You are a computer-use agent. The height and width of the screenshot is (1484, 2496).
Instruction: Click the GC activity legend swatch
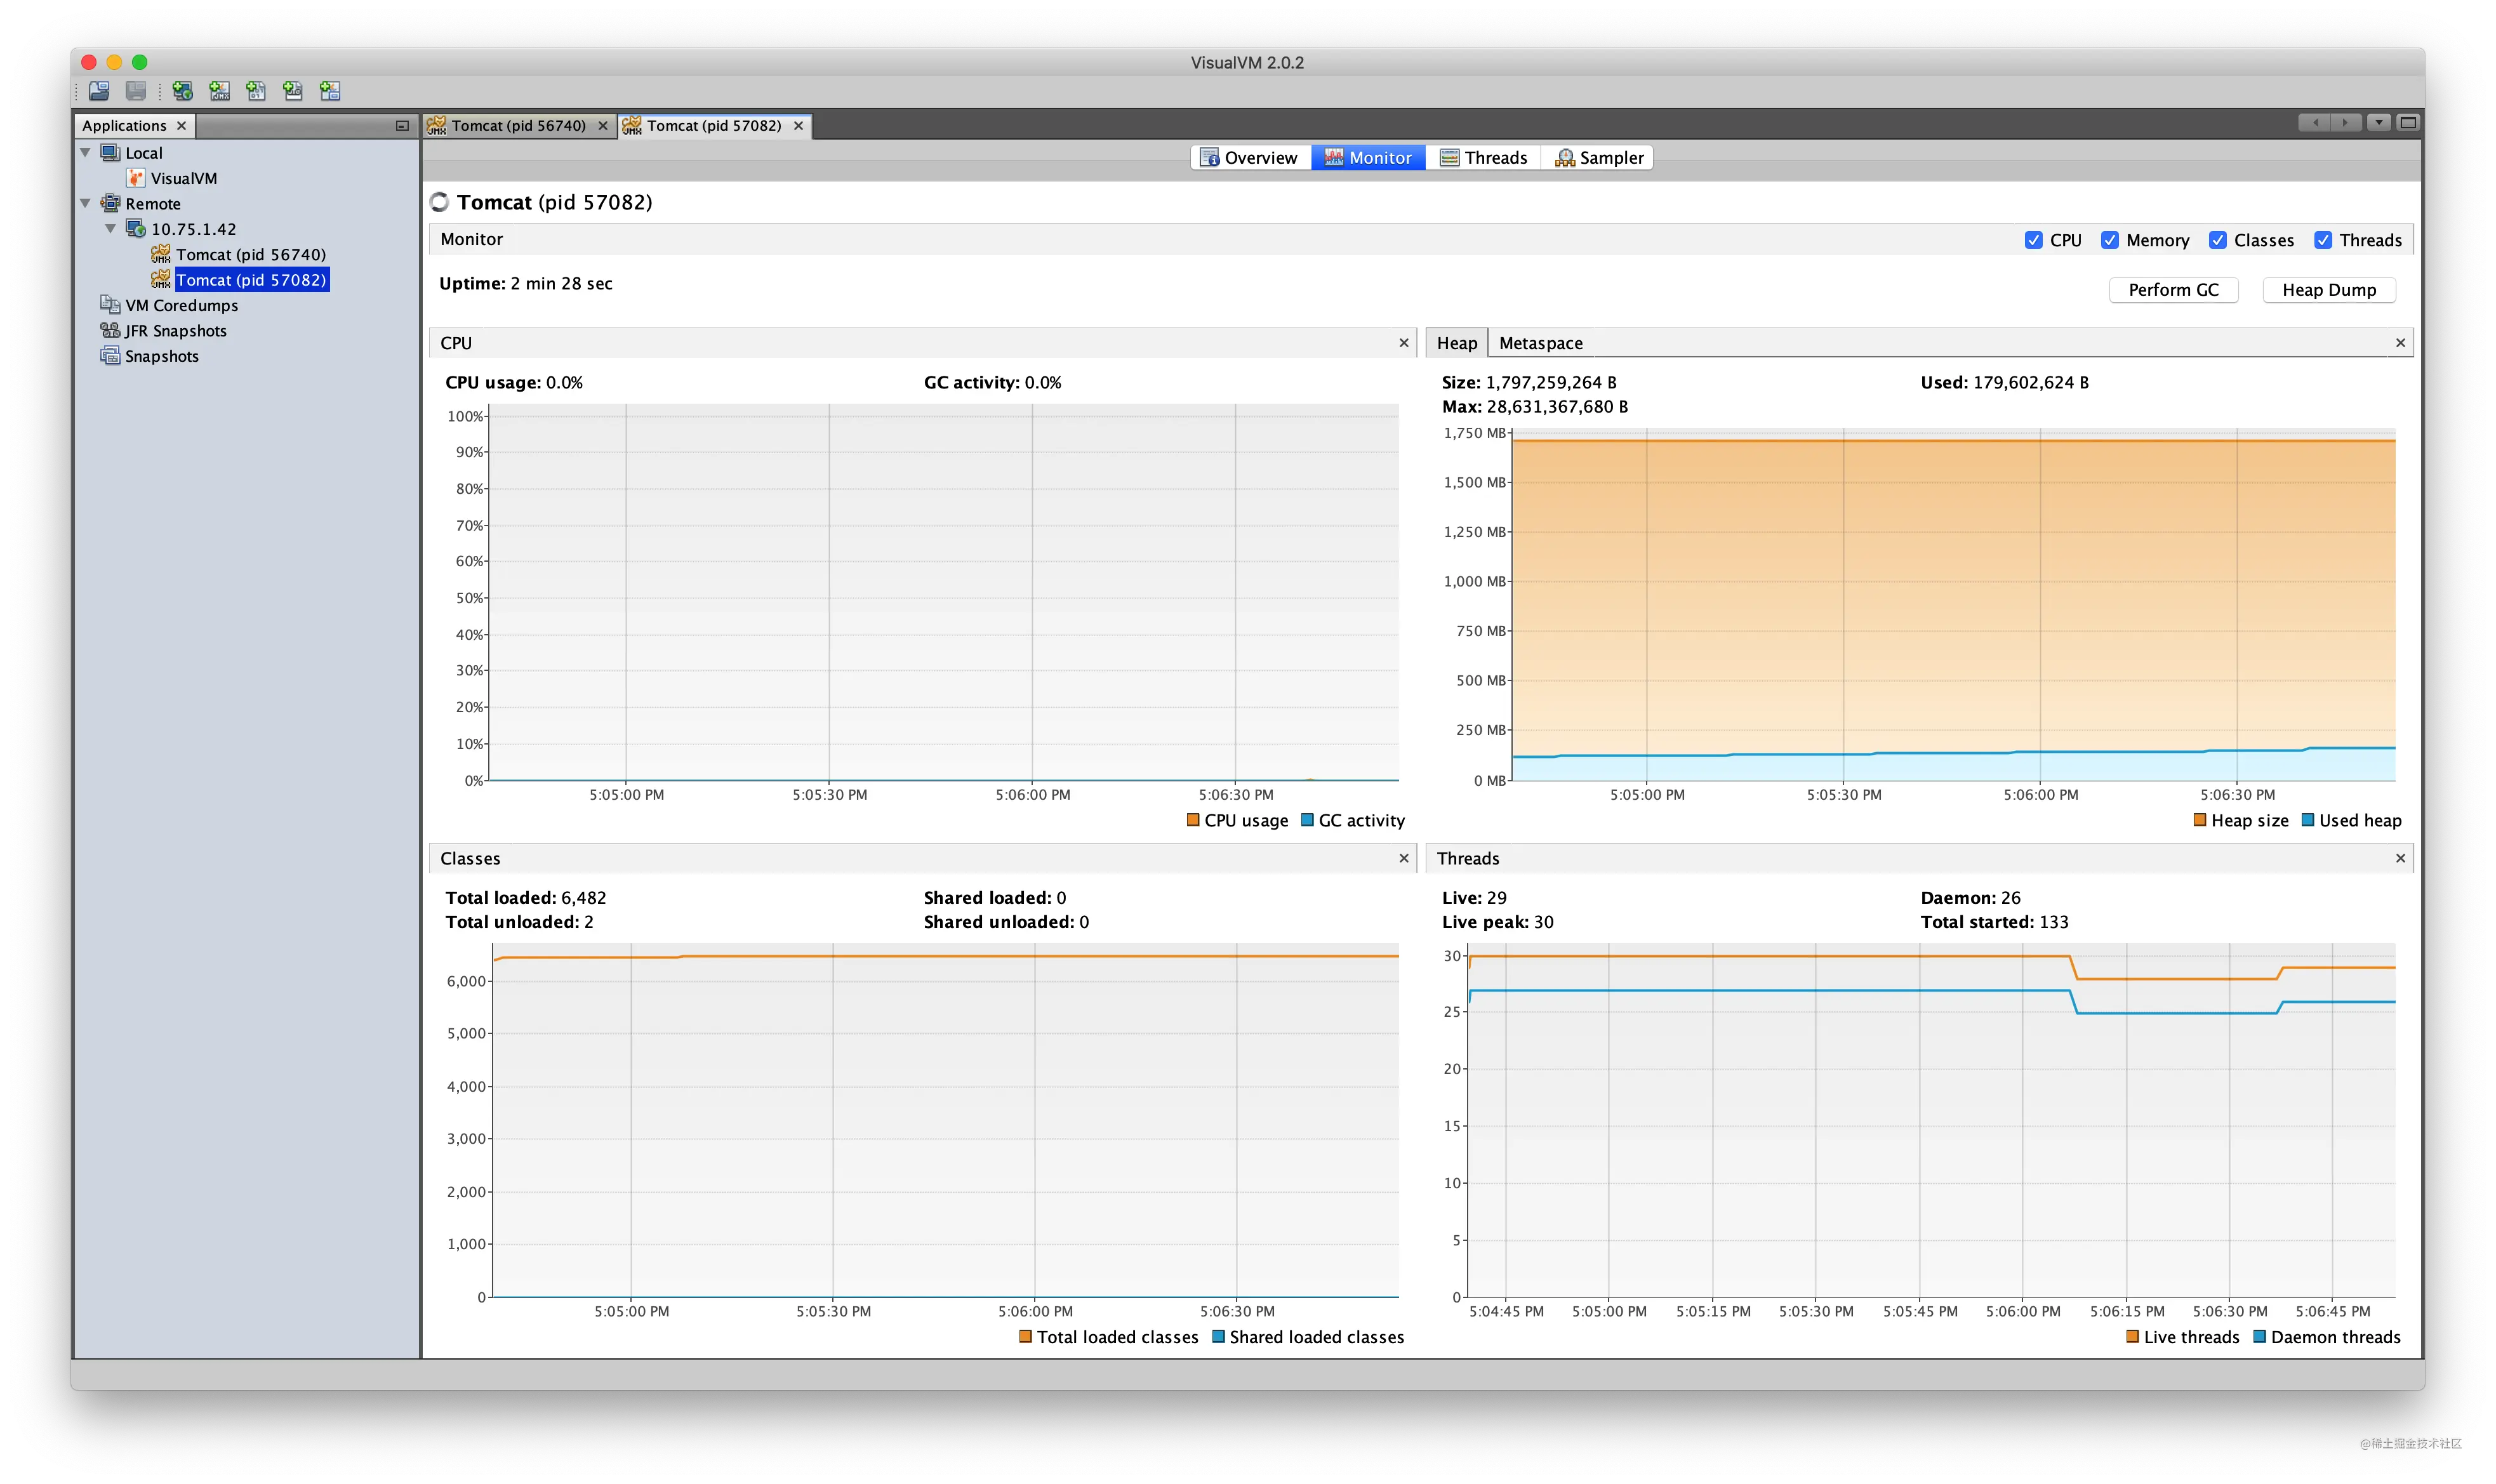pyautogui.click(x=1307, y=820)
